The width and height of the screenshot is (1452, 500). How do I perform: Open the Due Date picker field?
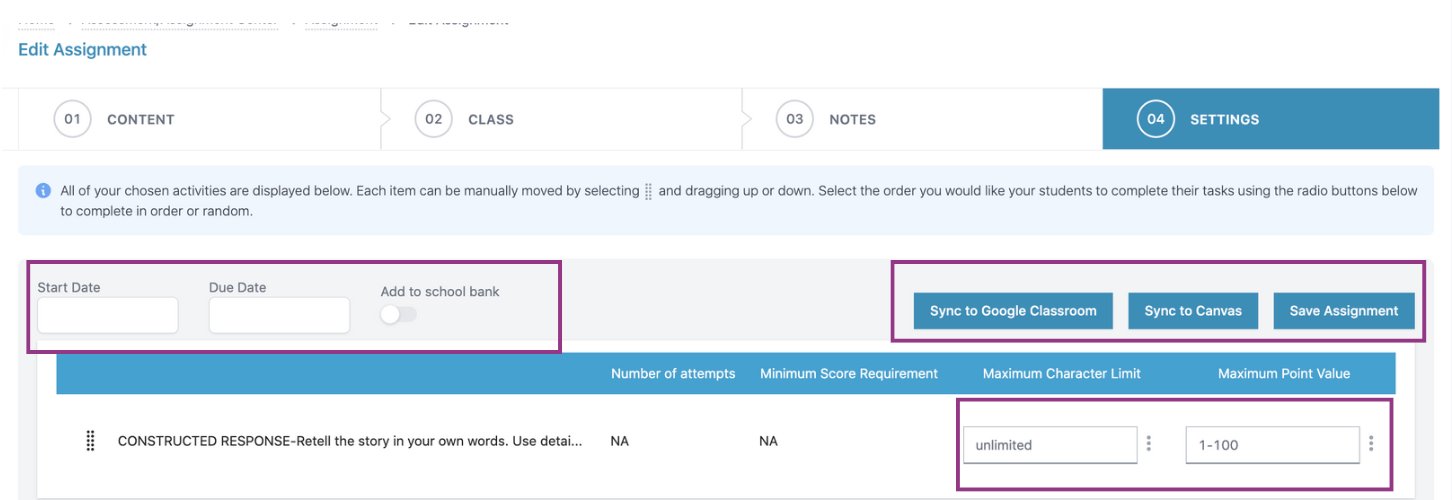279,315
